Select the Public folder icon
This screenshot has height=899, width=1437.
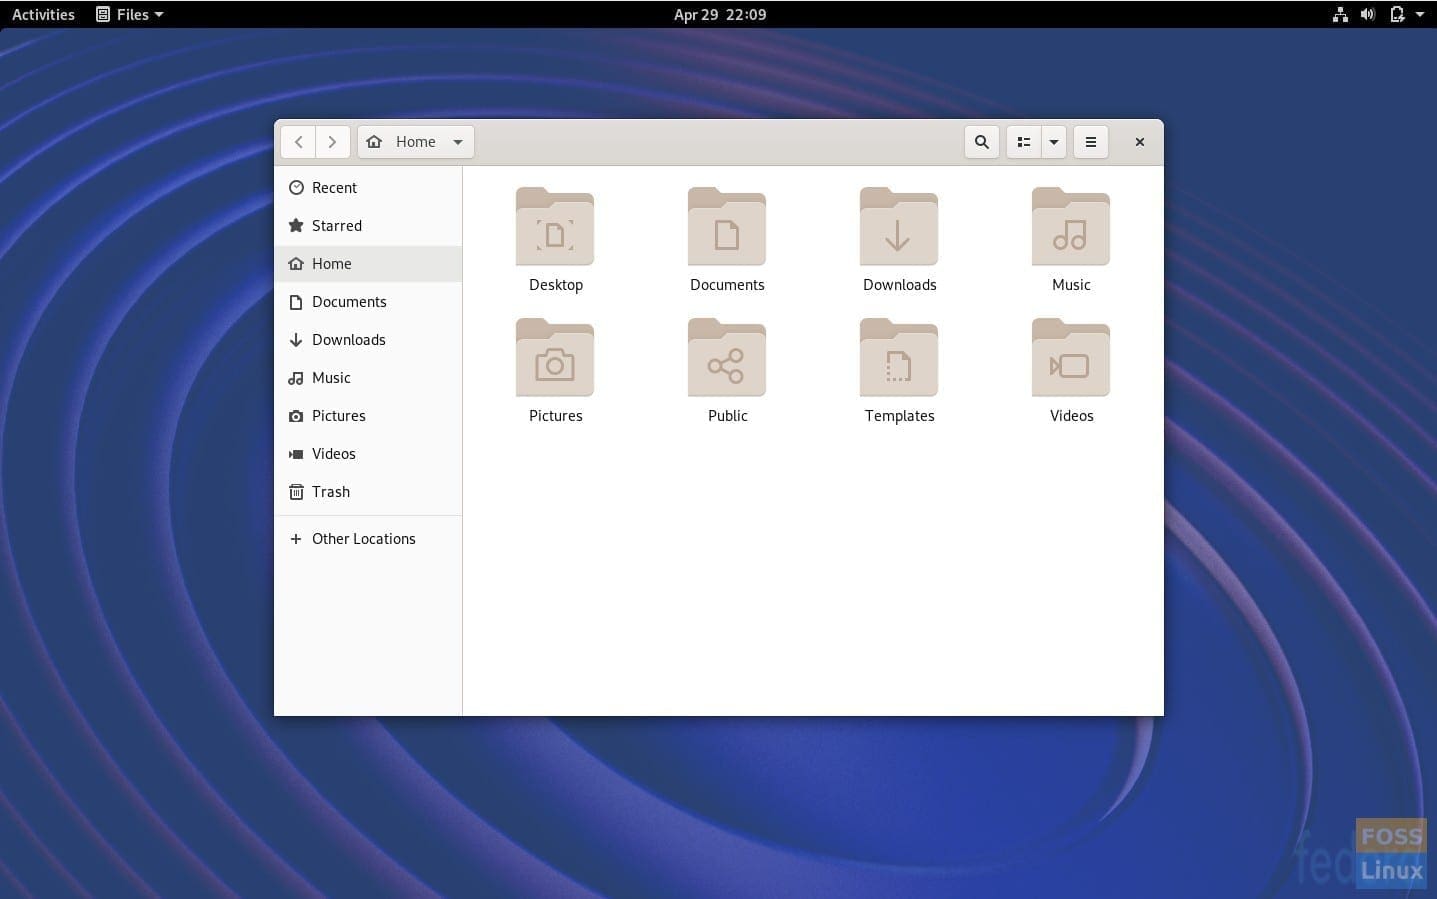pyautogui.click(x=727, y=358)
